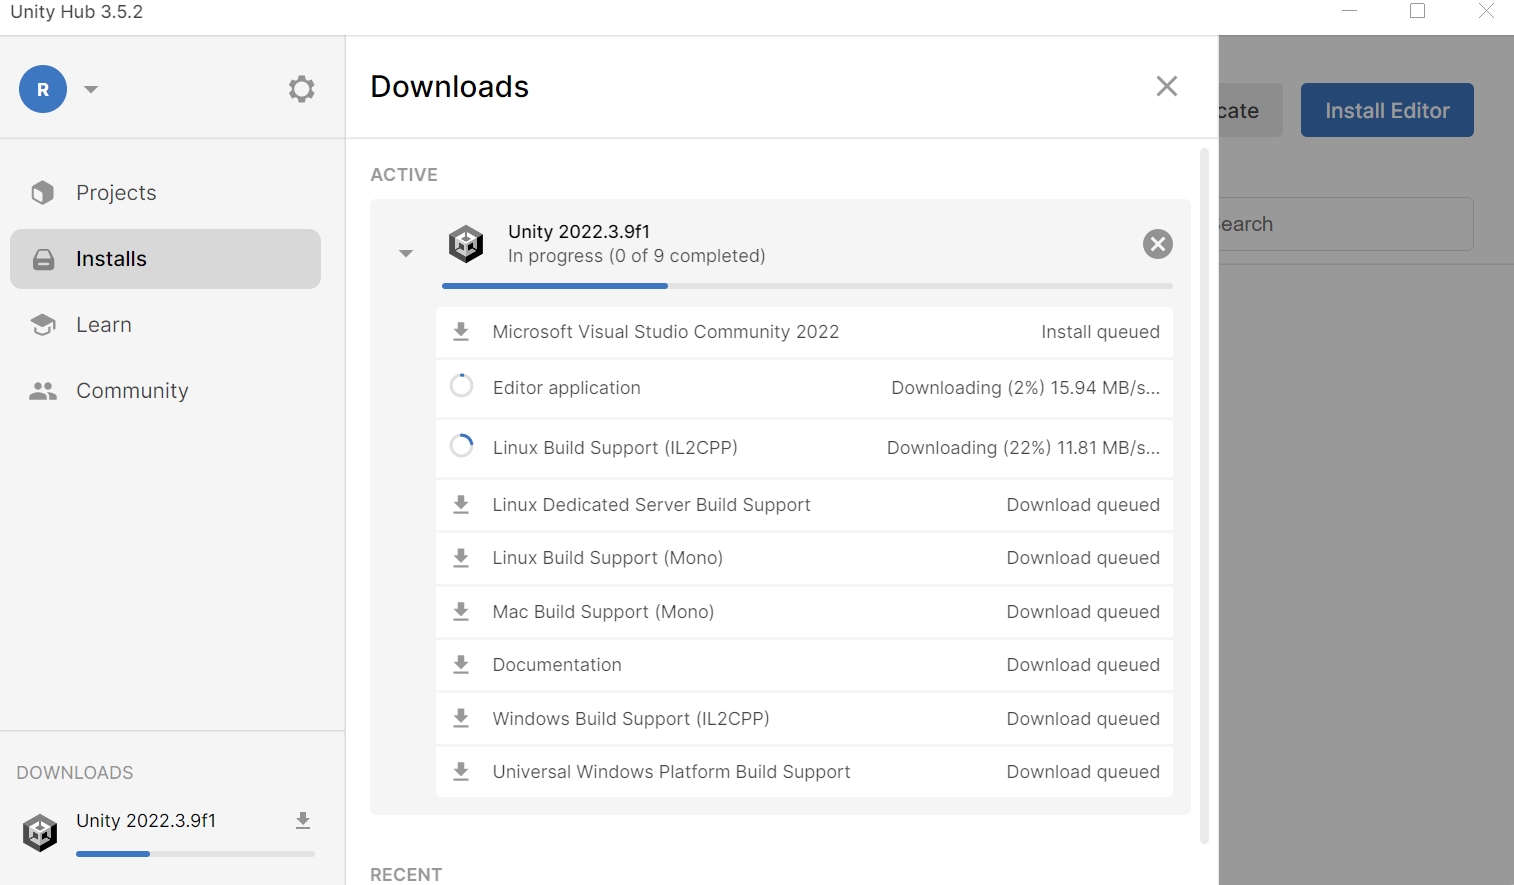Collapse the Unity 2022.3.9f1 download details
Viewport: 1514px width, 885px height.
click(x=405, y=253)
